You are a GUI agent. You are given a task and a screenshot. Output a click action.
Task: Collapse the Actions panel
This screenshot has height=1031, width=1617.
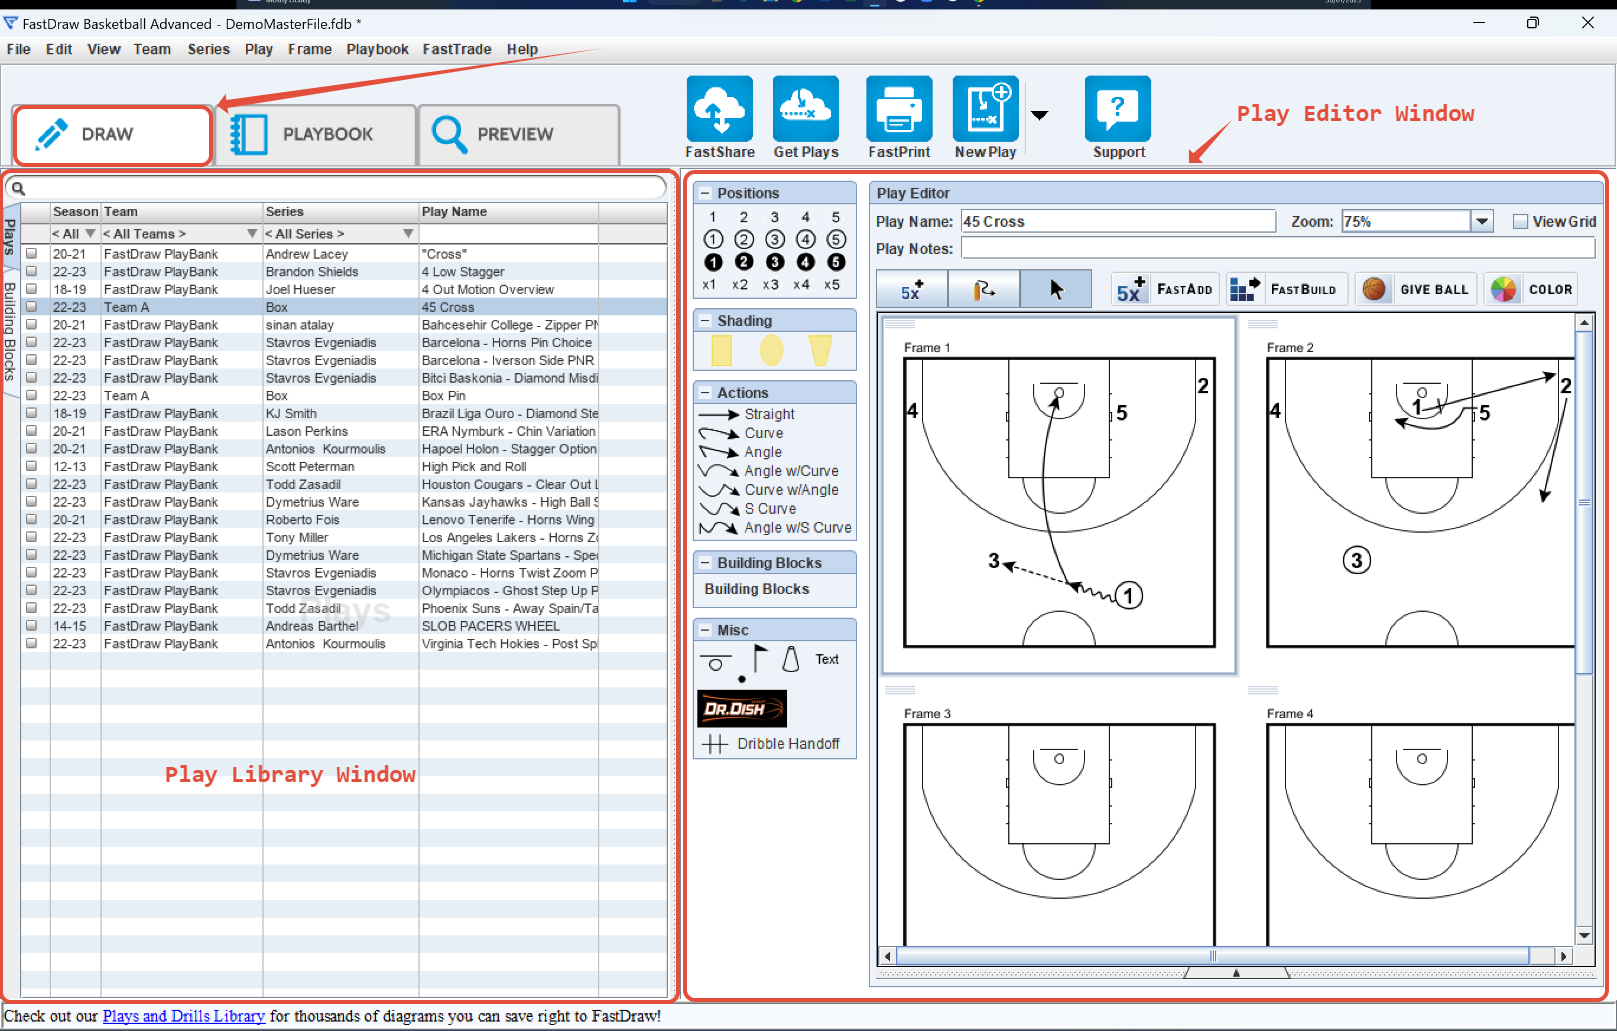pos(705,394)
